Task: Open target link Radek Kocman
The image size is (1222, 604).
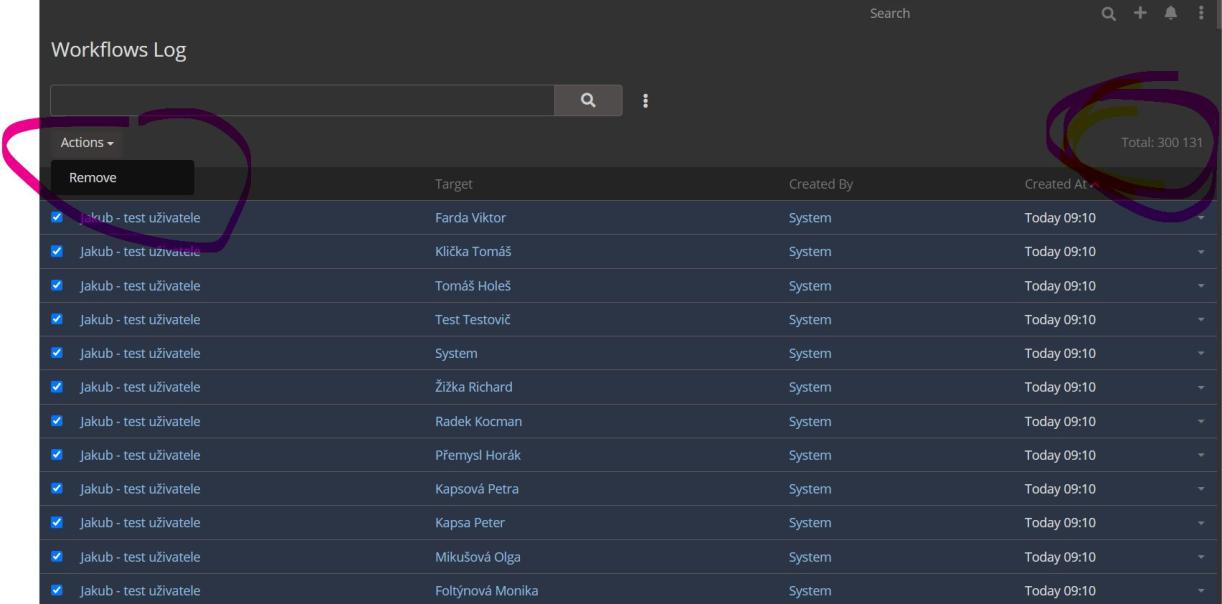Action: pos(479,421)
